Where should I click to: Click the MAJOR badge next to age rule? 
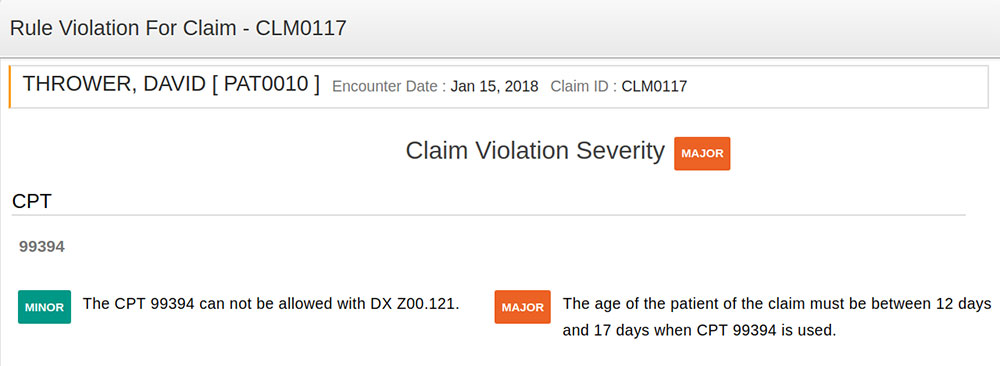coord(522,307)
